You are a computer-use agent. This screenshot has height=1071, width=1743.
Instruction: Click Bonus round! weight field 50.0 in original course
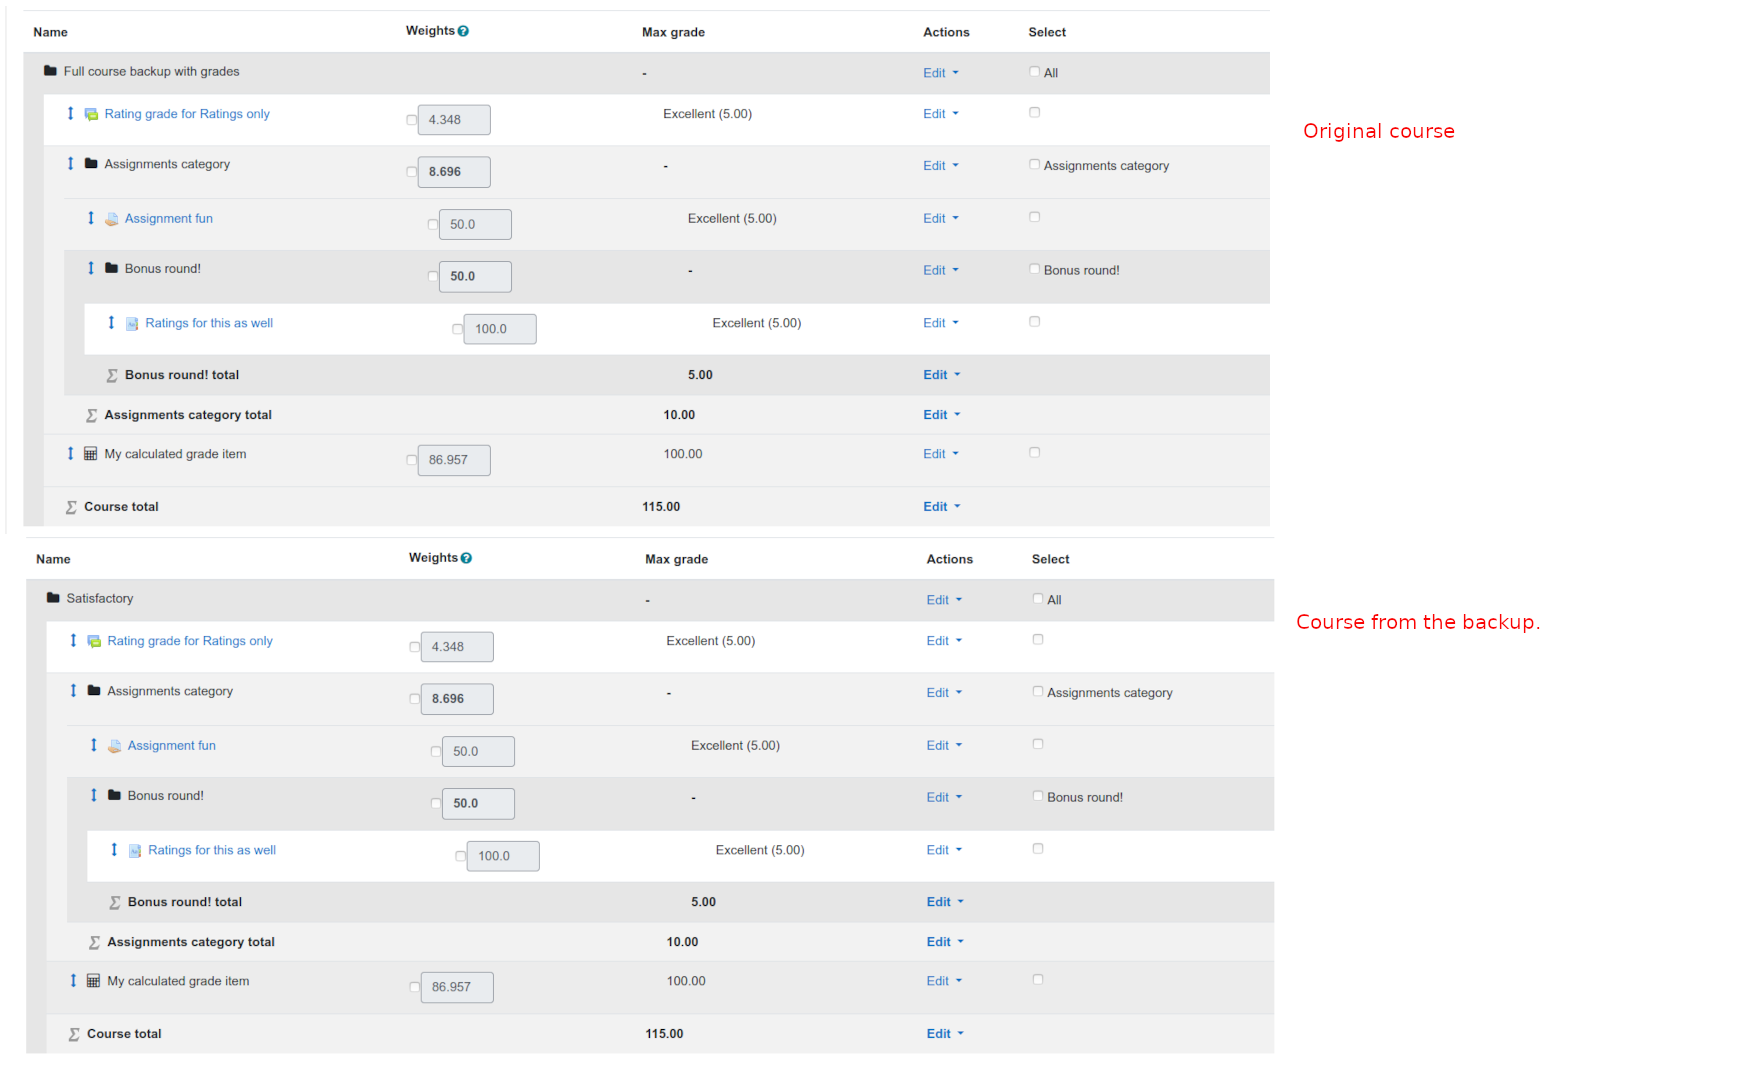click(475, 276)
